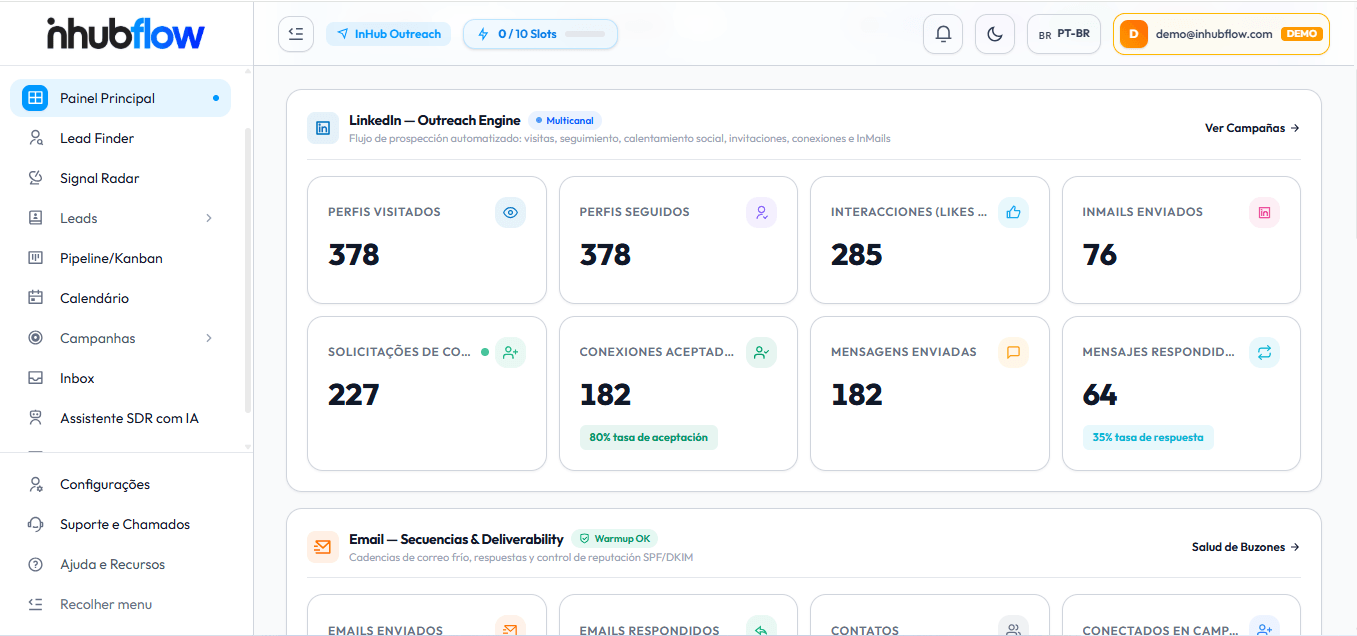The height and width of the screenshot is (636, 1357).
Task: Click the Pipeline/Kanban board icon
Action: [x=36, y=258]
